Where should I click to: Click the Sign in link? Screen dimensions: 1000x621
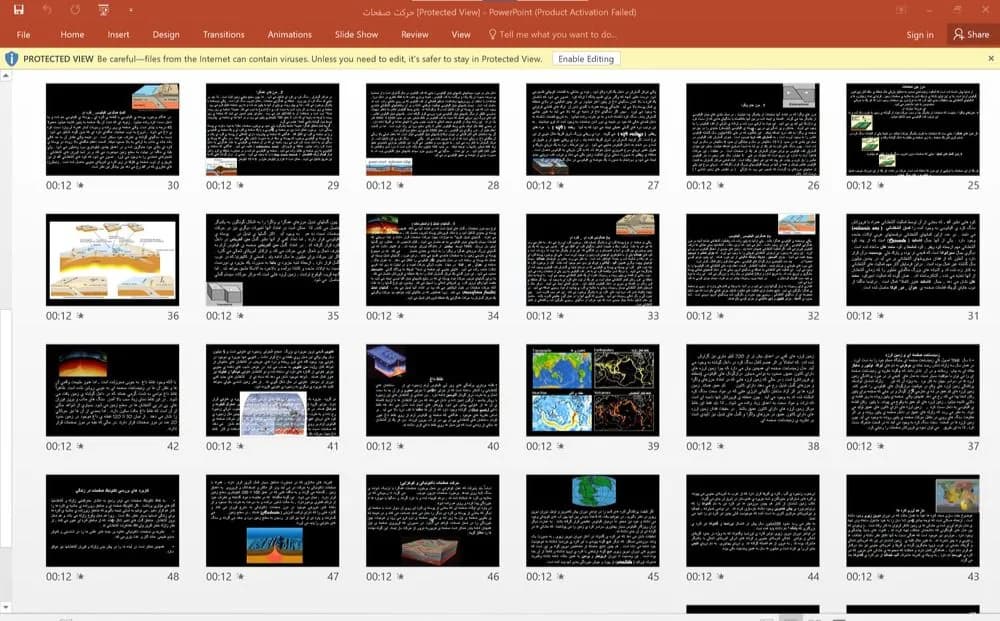[920, 35]
